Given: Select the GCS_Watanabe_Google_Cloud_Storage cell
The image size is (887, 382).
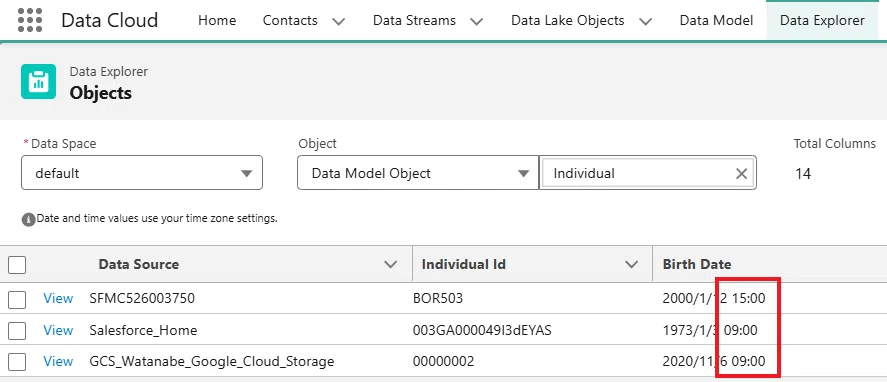Looking at the screenshot, I should pos(212,361).
